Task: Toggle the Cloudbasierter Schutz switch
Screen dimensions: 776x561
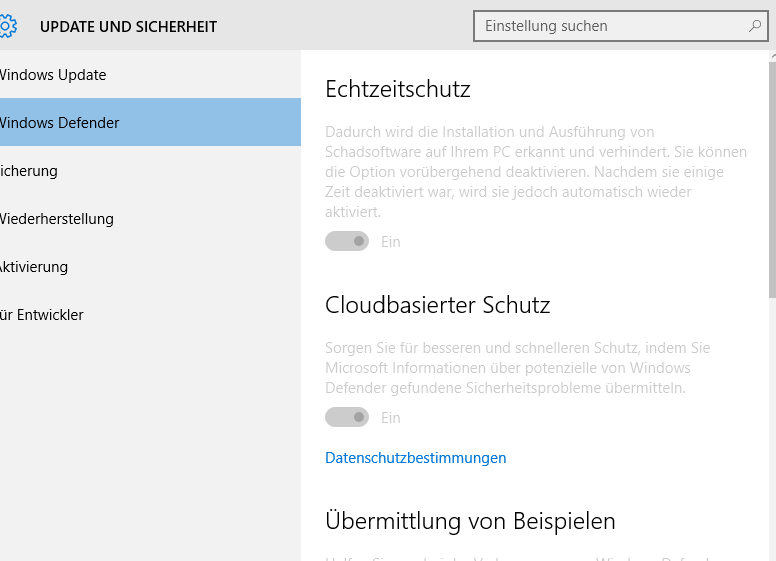Action: [347, 417]
